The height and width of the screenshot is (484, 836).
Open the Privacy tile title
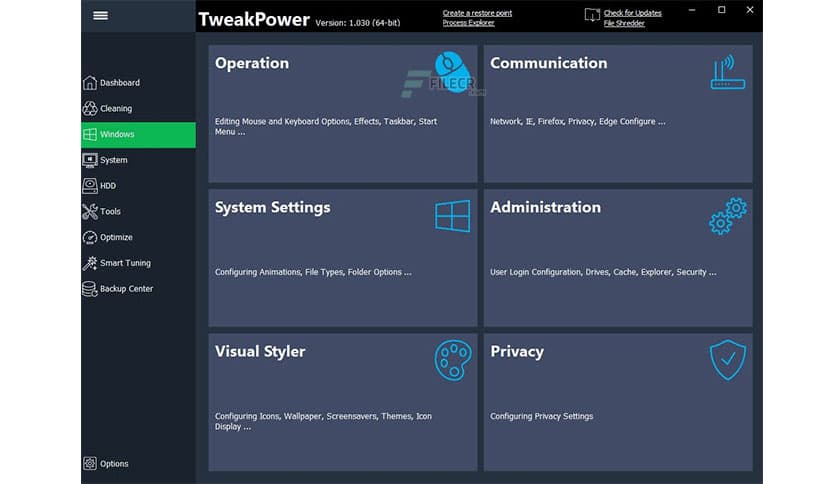[x=517, y=352]
